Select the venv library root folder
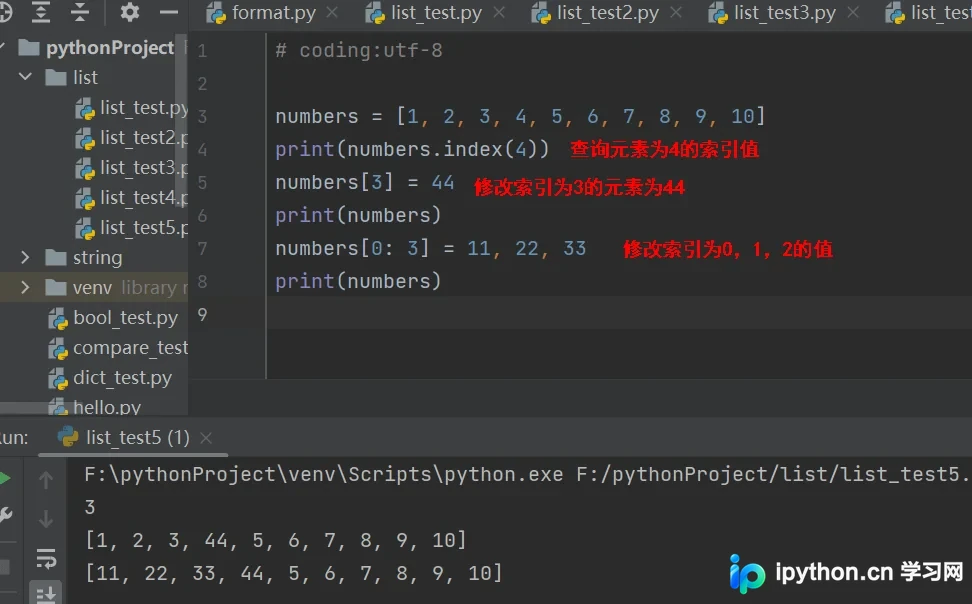972x604 pixels. click(116, 288)
